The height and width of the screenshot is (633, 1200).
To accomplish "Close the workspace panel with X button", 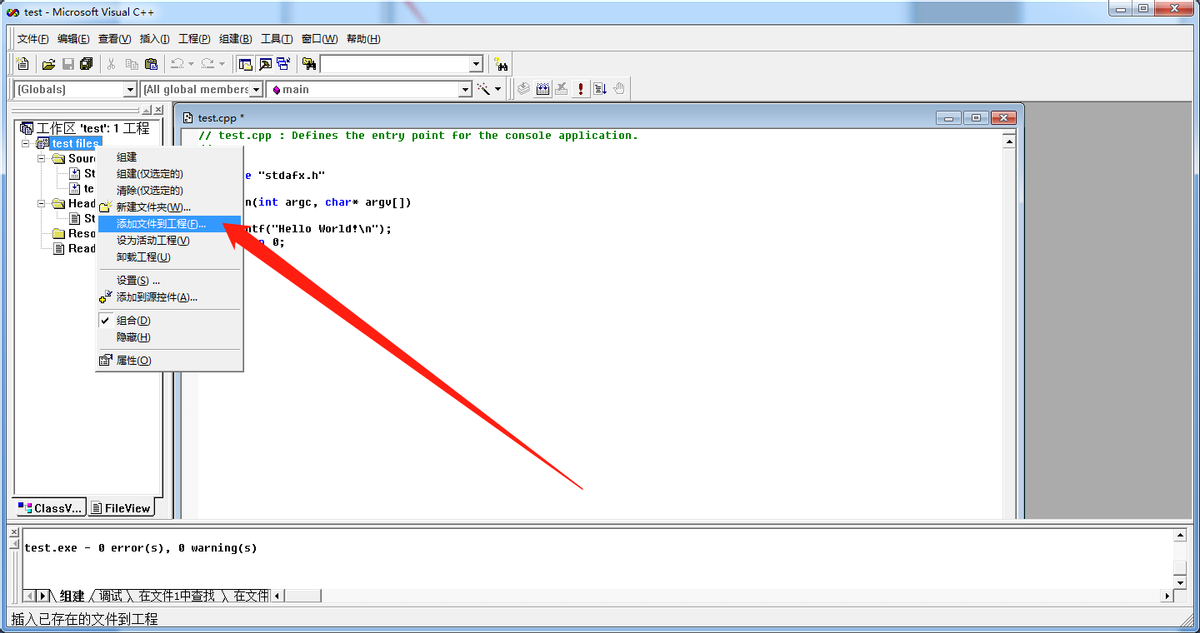I will click(x=157, y=109).
